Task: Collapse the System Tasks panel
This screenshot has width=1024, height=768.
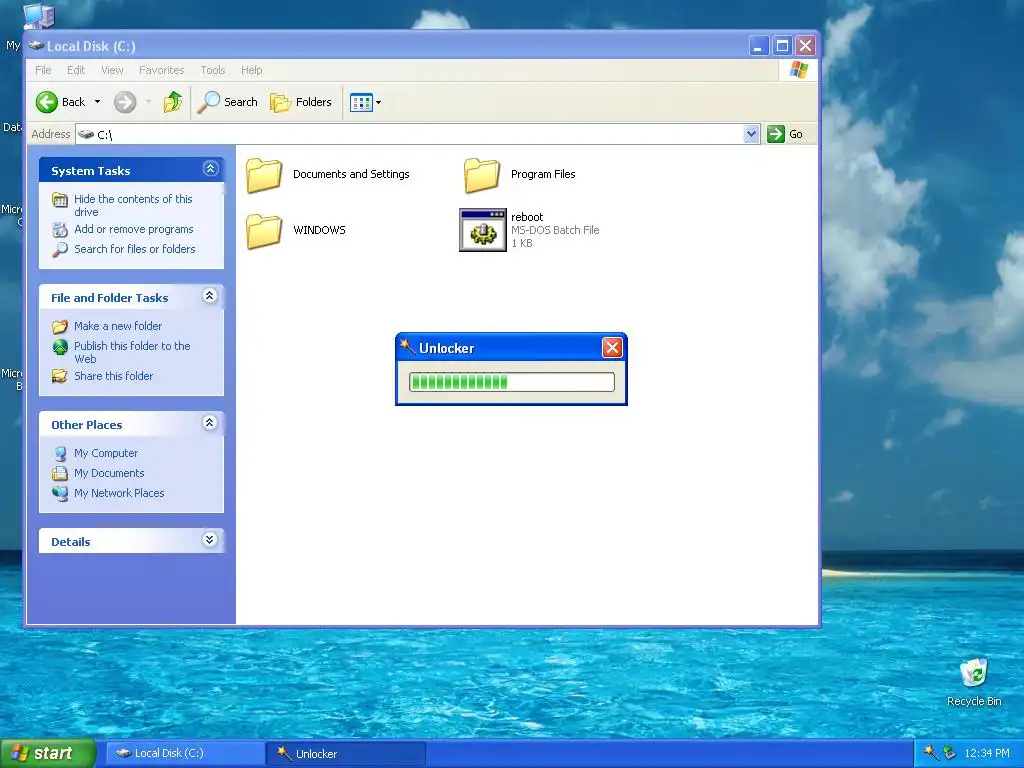Action: pos(210,169)
